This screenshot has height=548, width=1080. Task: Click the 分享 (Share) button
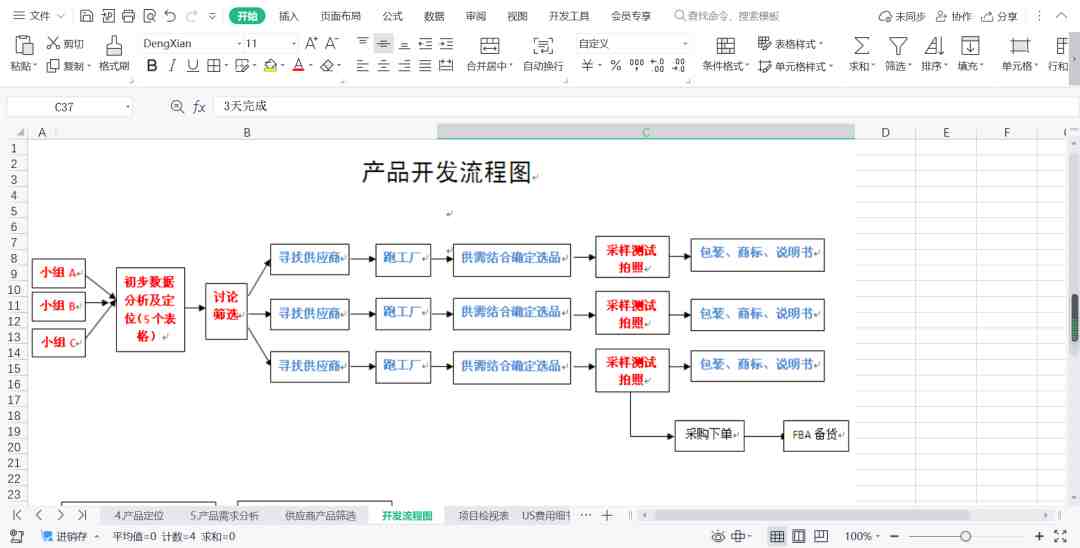tap(999, 16)
